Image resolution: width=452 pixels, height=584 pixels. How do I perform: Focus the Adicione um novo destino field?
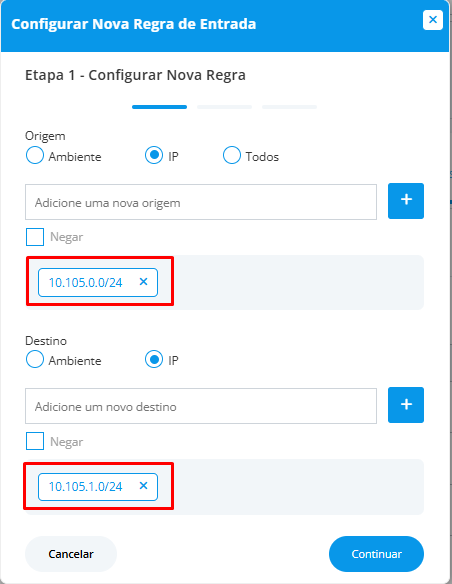tap(201, 406)
